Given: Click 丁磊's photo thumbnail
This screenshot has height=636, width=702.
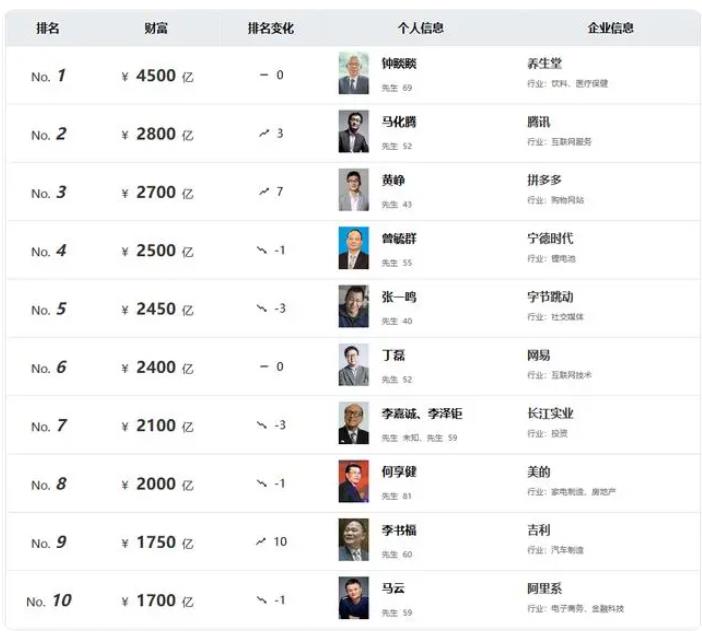Looking at the screenshot, I should pyautogui.click(x=354, y=365).
